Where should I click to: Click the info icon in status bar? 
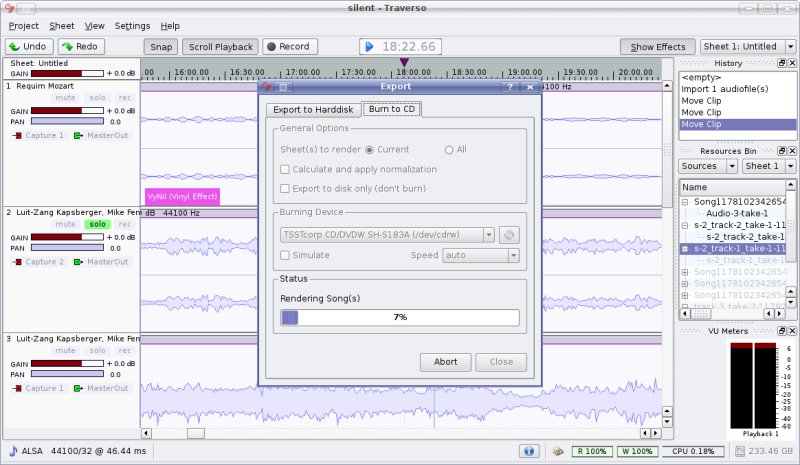tap(529, 451)
